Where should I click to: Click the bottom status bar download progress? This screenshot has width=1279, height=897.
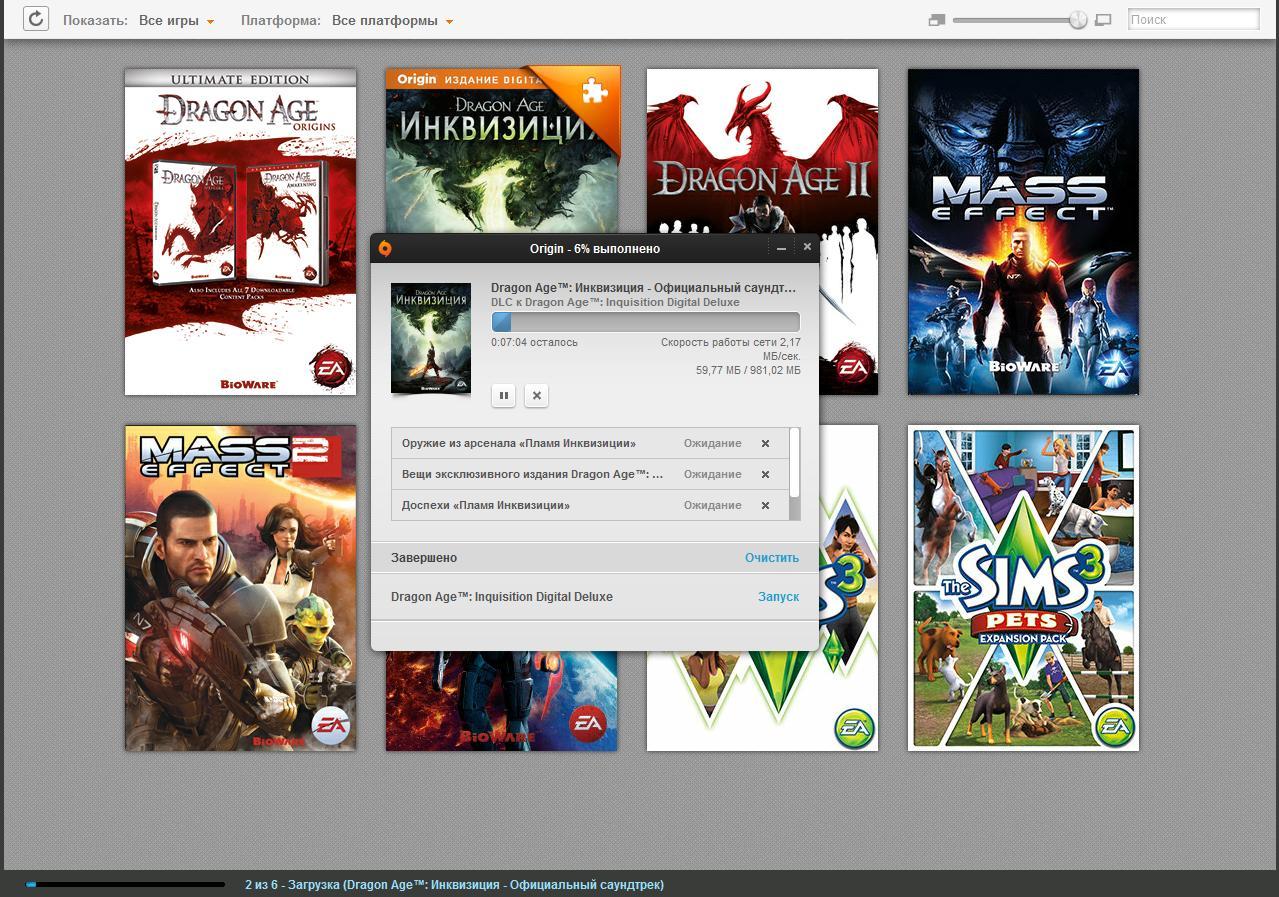coord(125,884)
